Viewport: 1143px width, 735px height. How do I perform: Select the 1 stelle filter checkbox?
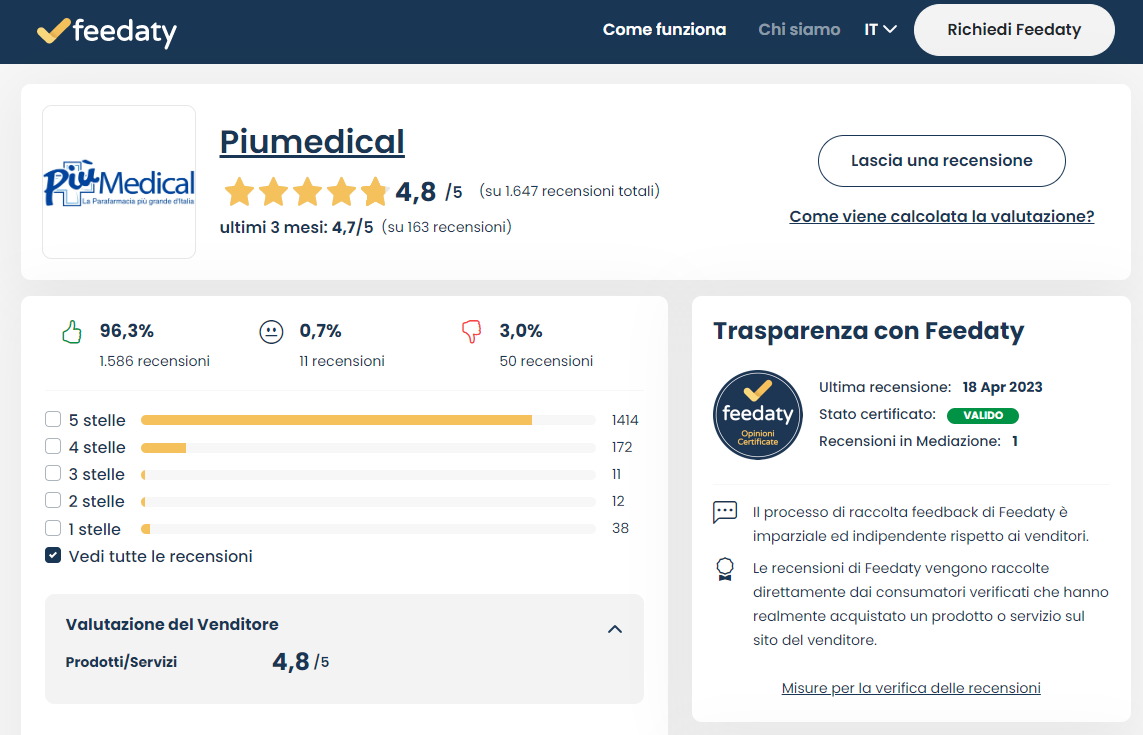[52, 528]
